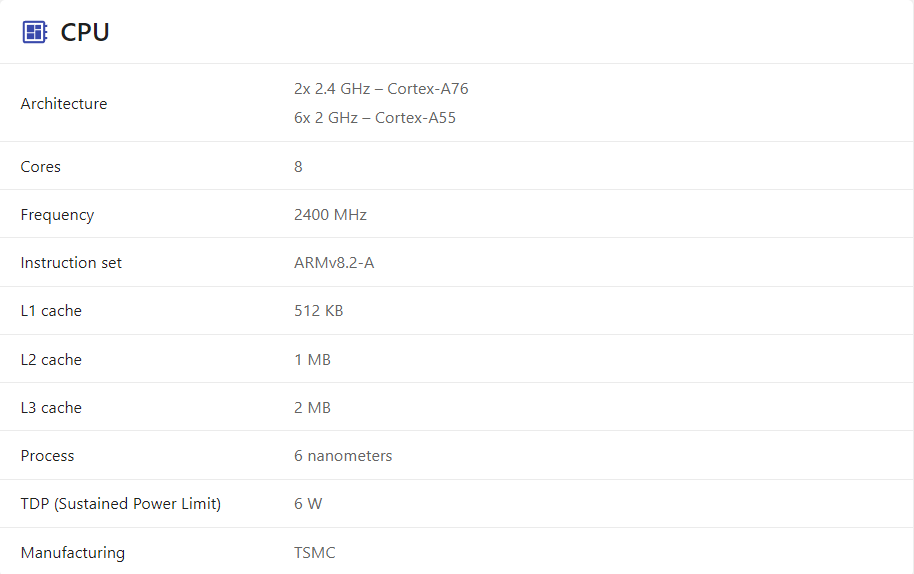Click the 6 nanometers value

343,456
